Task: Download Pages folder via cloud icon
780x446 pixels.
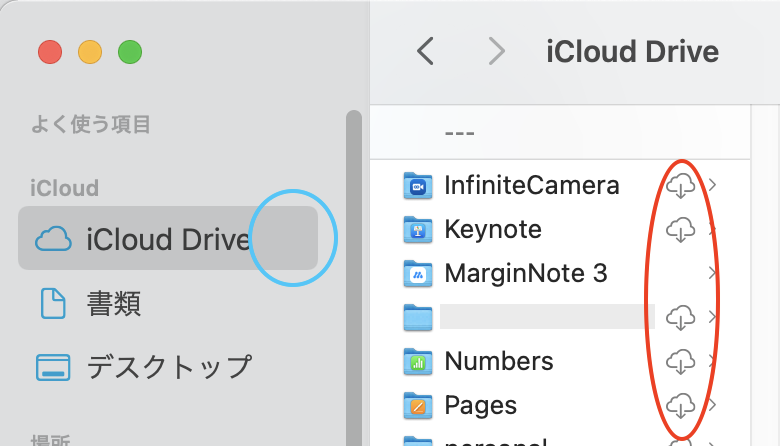Action: click(680, 405)
